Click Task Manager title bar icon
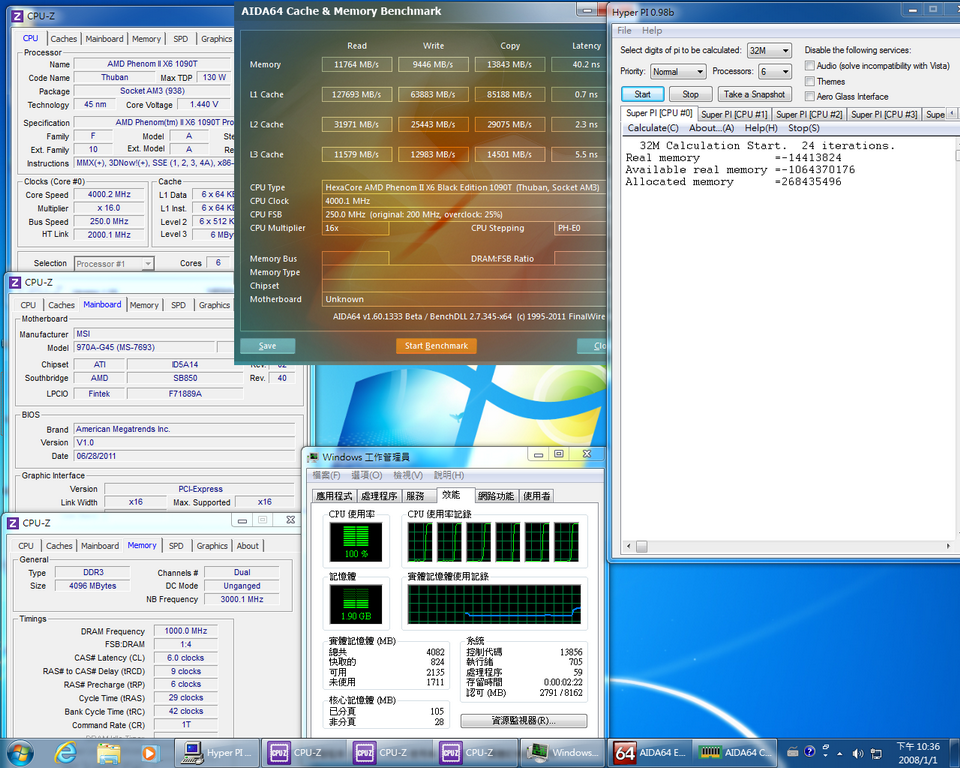 point(313,457)
